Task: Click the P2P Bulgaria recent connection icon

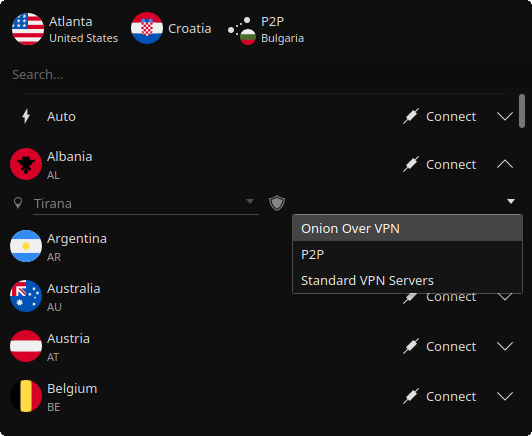Action: (242, 31)
